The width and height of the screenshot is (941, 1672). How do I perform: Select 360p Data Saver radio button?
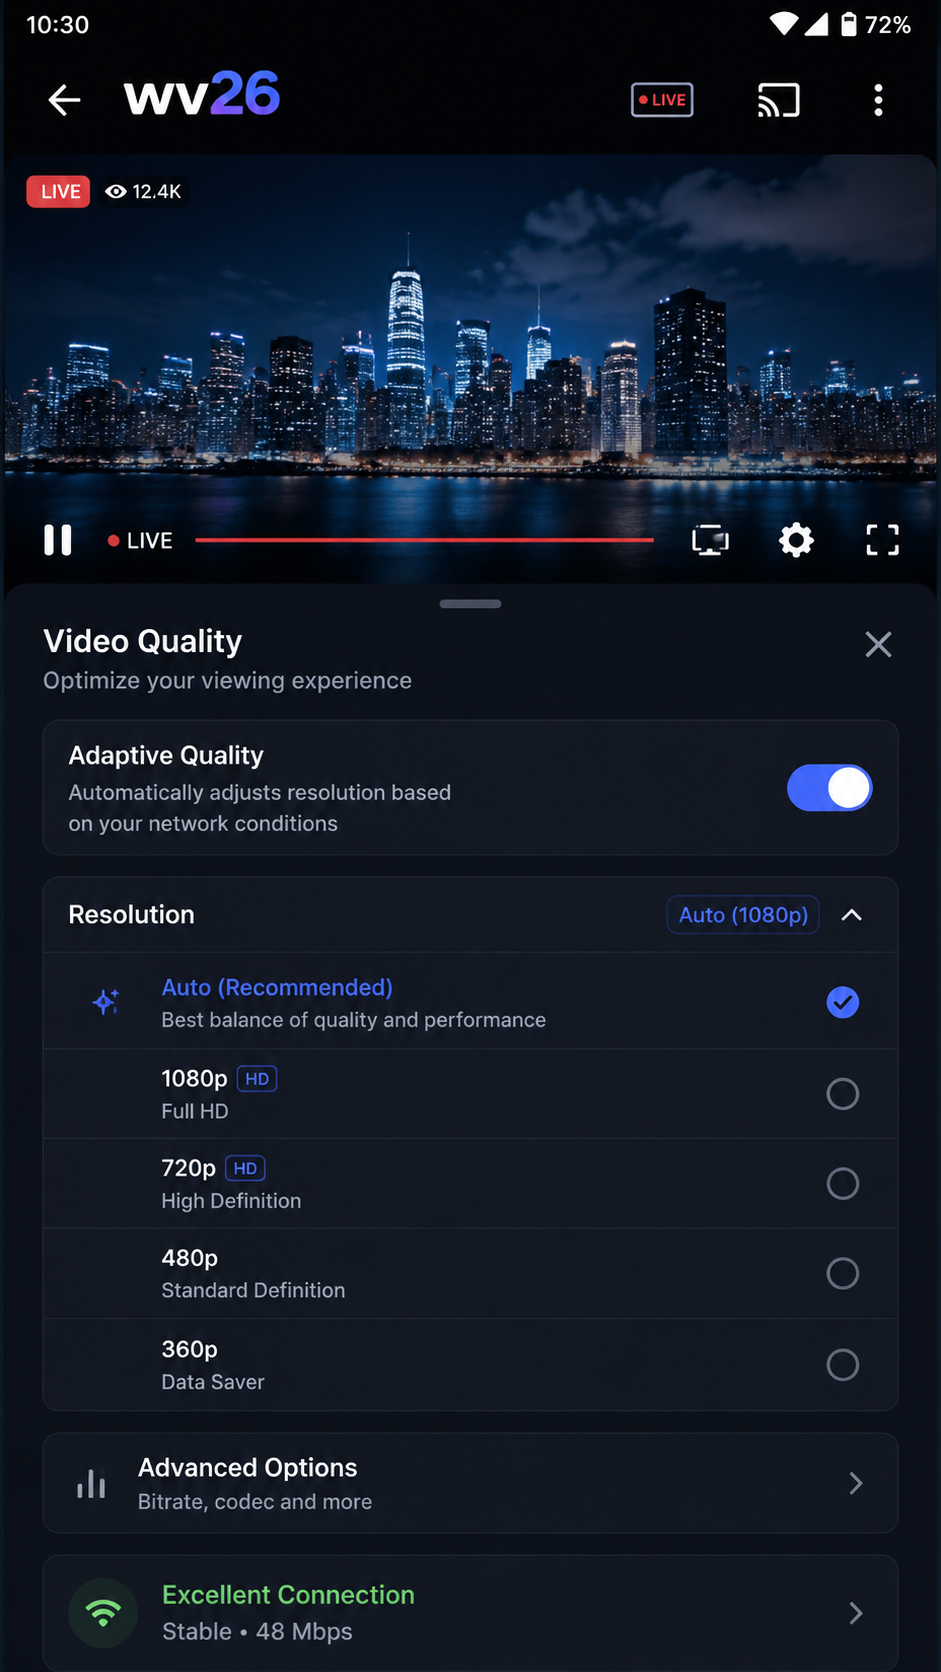pyautogui.click(x=843, y=1364)
